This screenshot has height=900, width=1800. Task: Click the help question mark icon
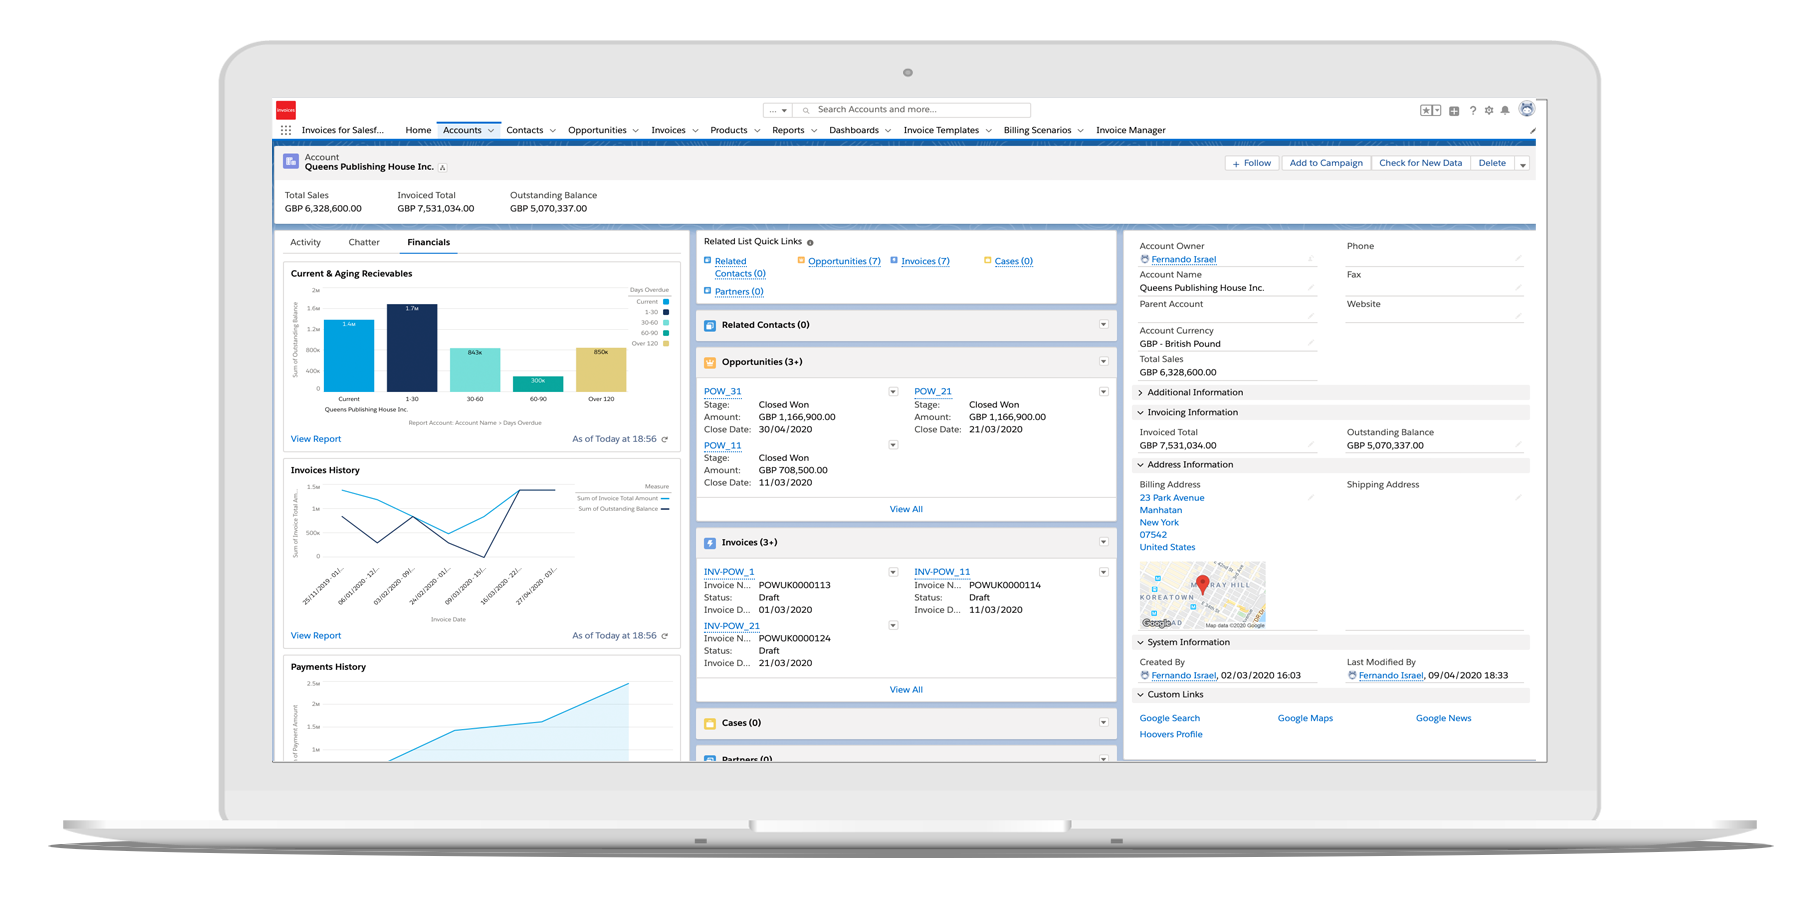click(x=1472, y=111)
